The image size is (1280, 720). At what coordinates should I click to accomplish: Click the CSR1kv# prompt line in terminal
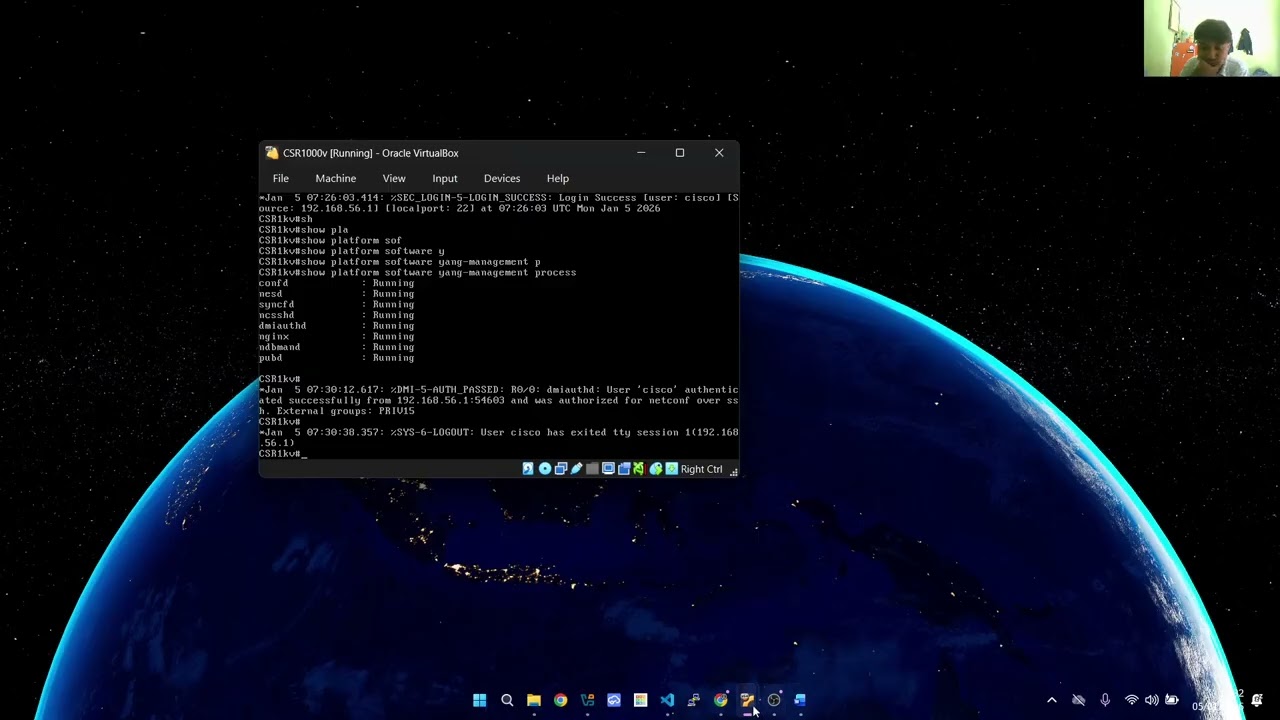pos(283,454)
